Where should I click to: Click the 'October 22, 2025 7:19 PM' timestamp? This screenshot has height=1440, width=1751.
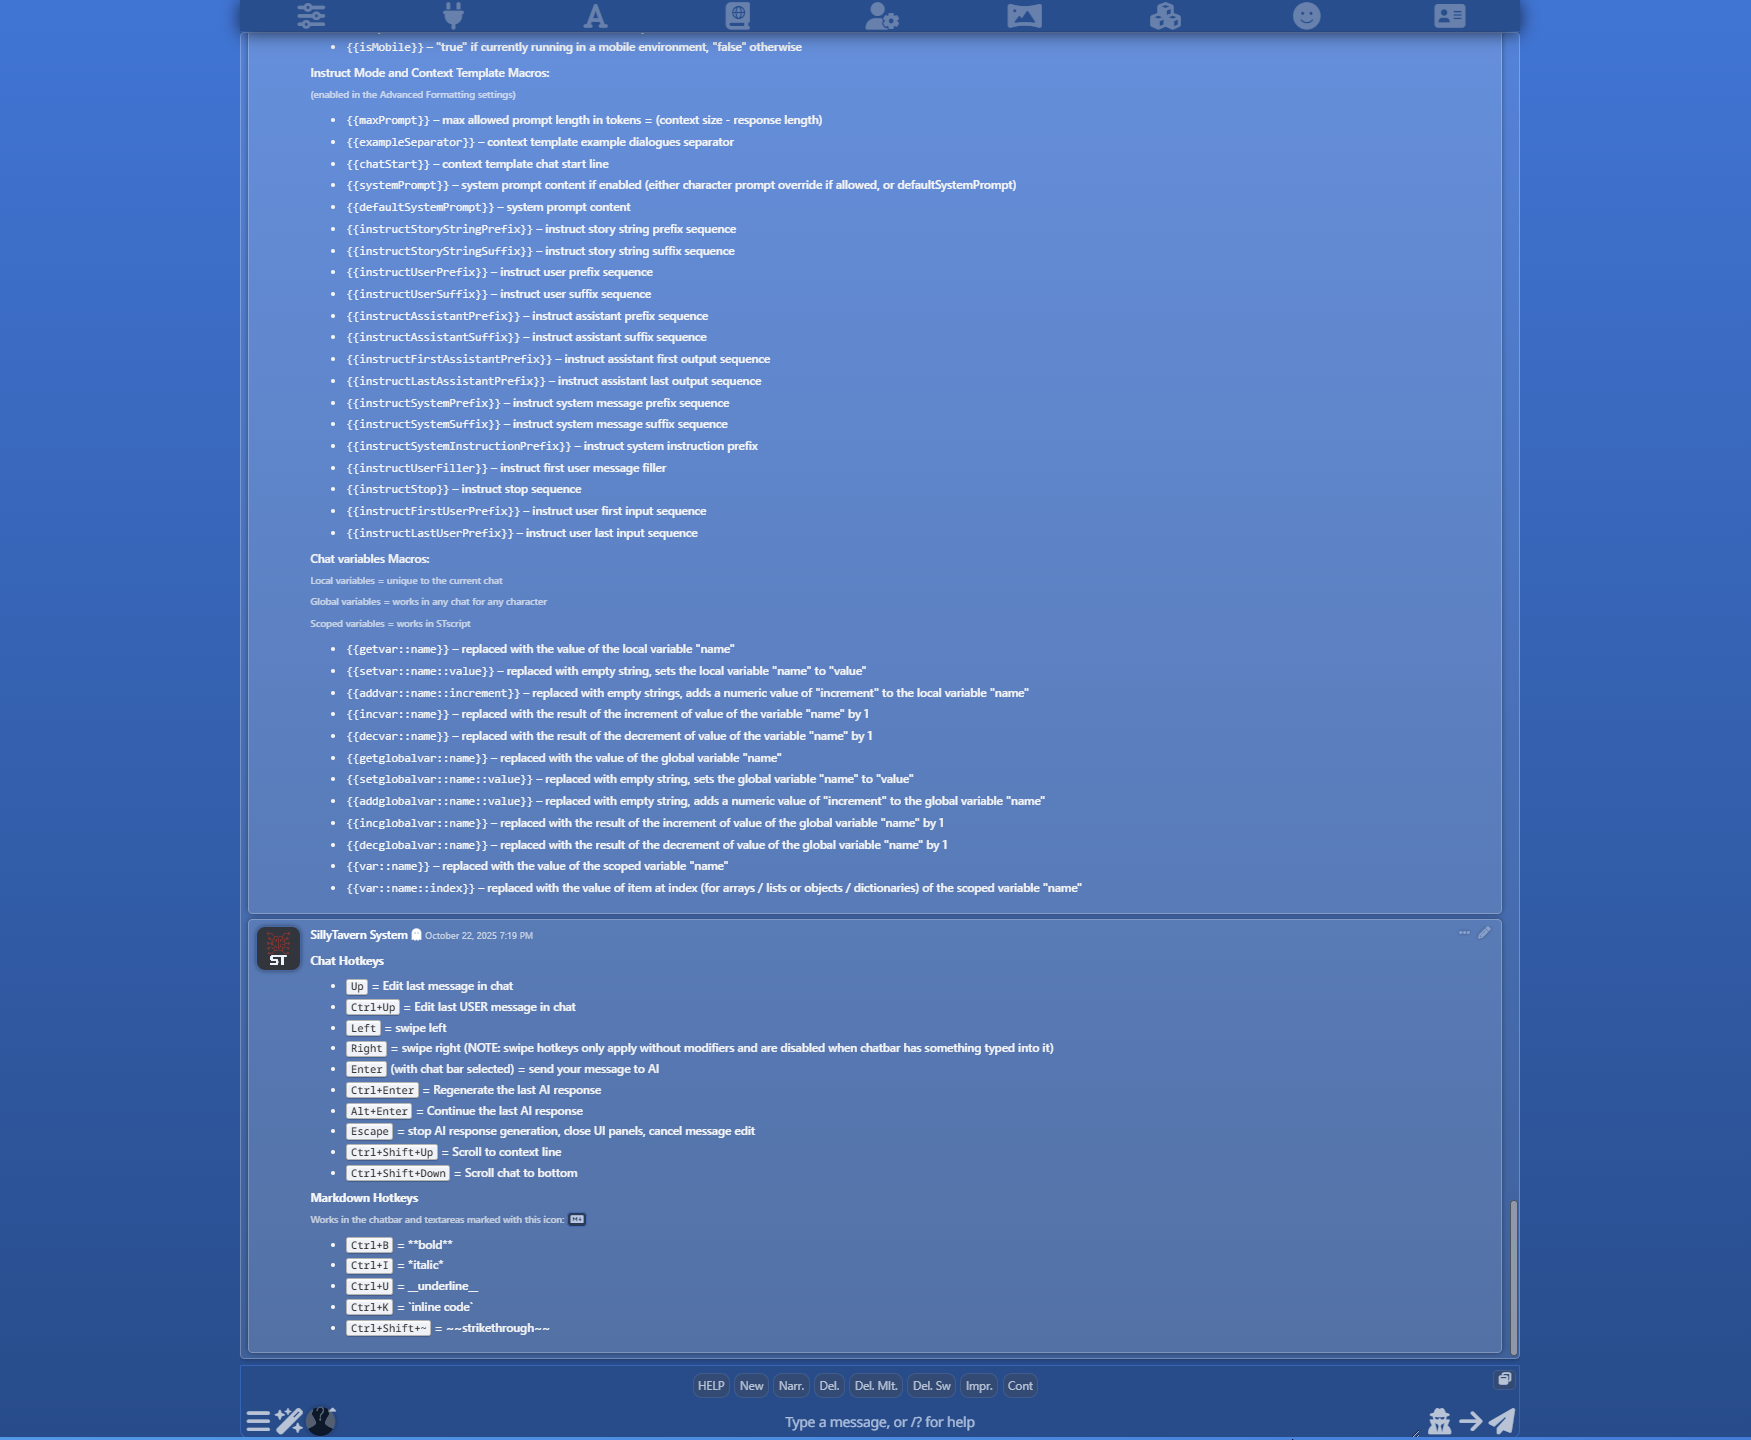coord(479,936)
